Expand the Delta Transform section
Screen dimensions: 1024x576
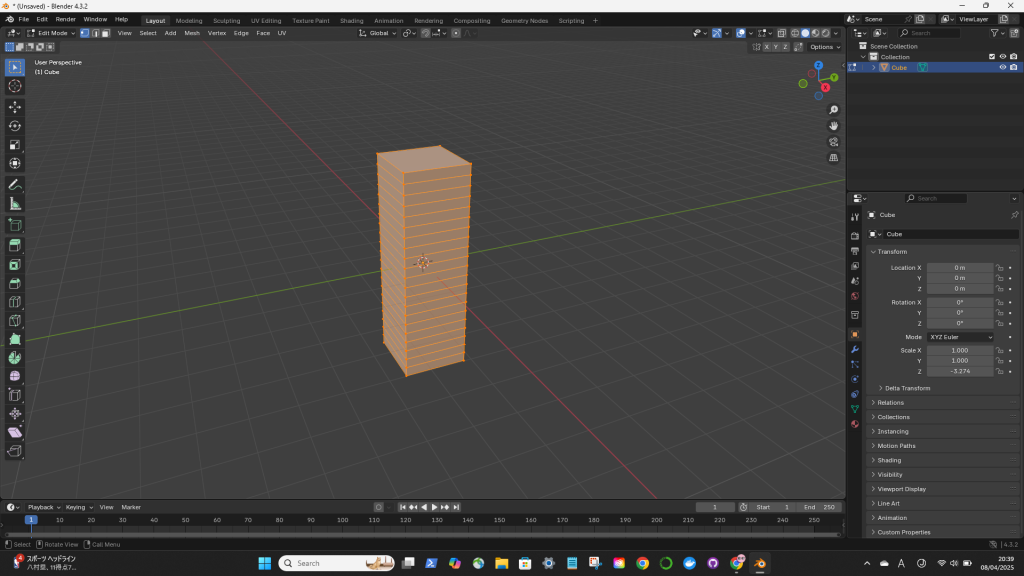[x=907, y=388]
